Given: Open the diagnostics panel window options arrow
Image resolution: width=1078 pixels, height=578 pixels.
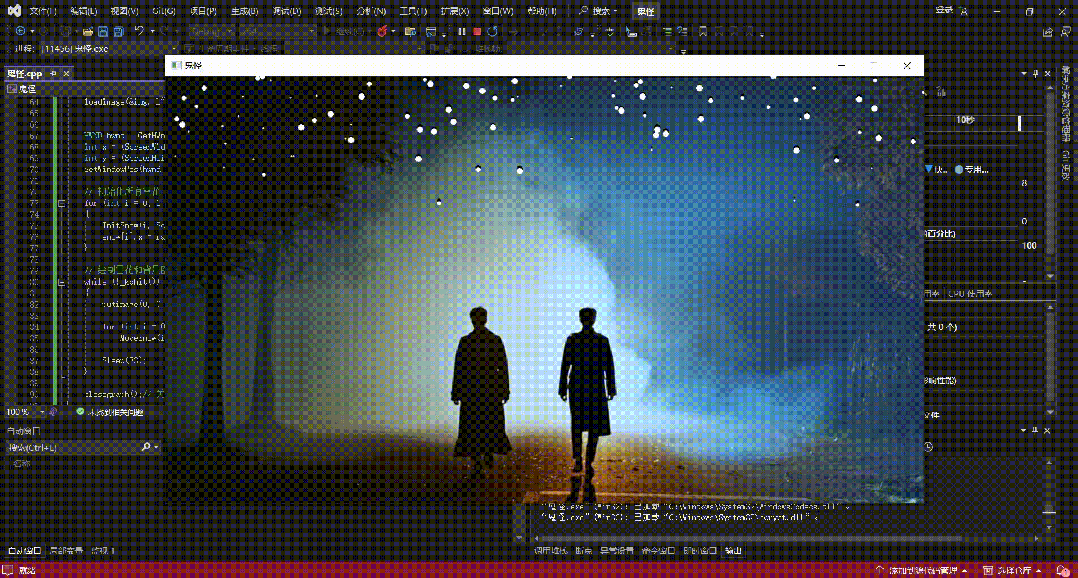Looking at the screenshot, I should 1024,74.
